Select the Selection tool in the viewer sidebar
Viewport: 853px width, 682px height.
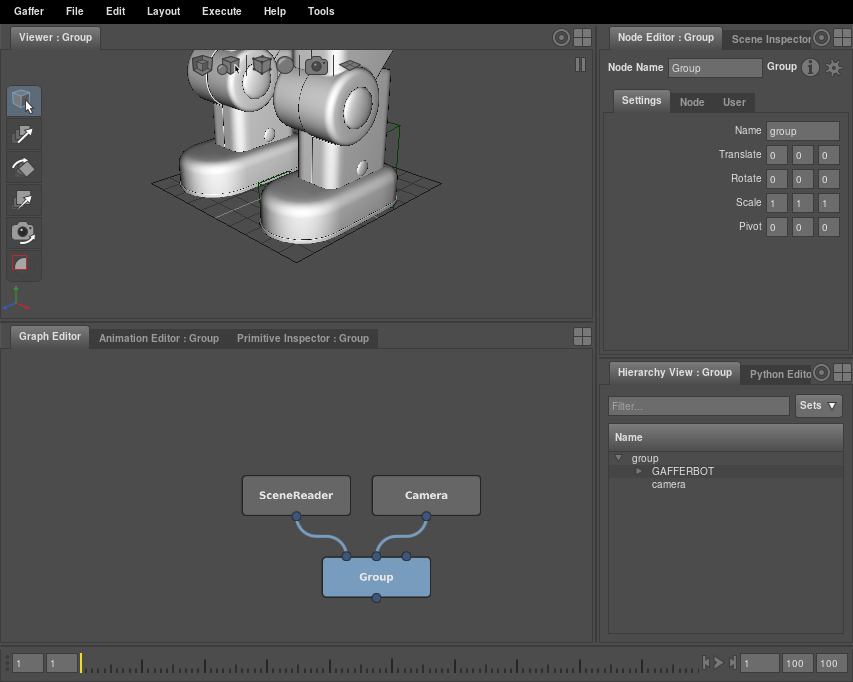(23, 101)
